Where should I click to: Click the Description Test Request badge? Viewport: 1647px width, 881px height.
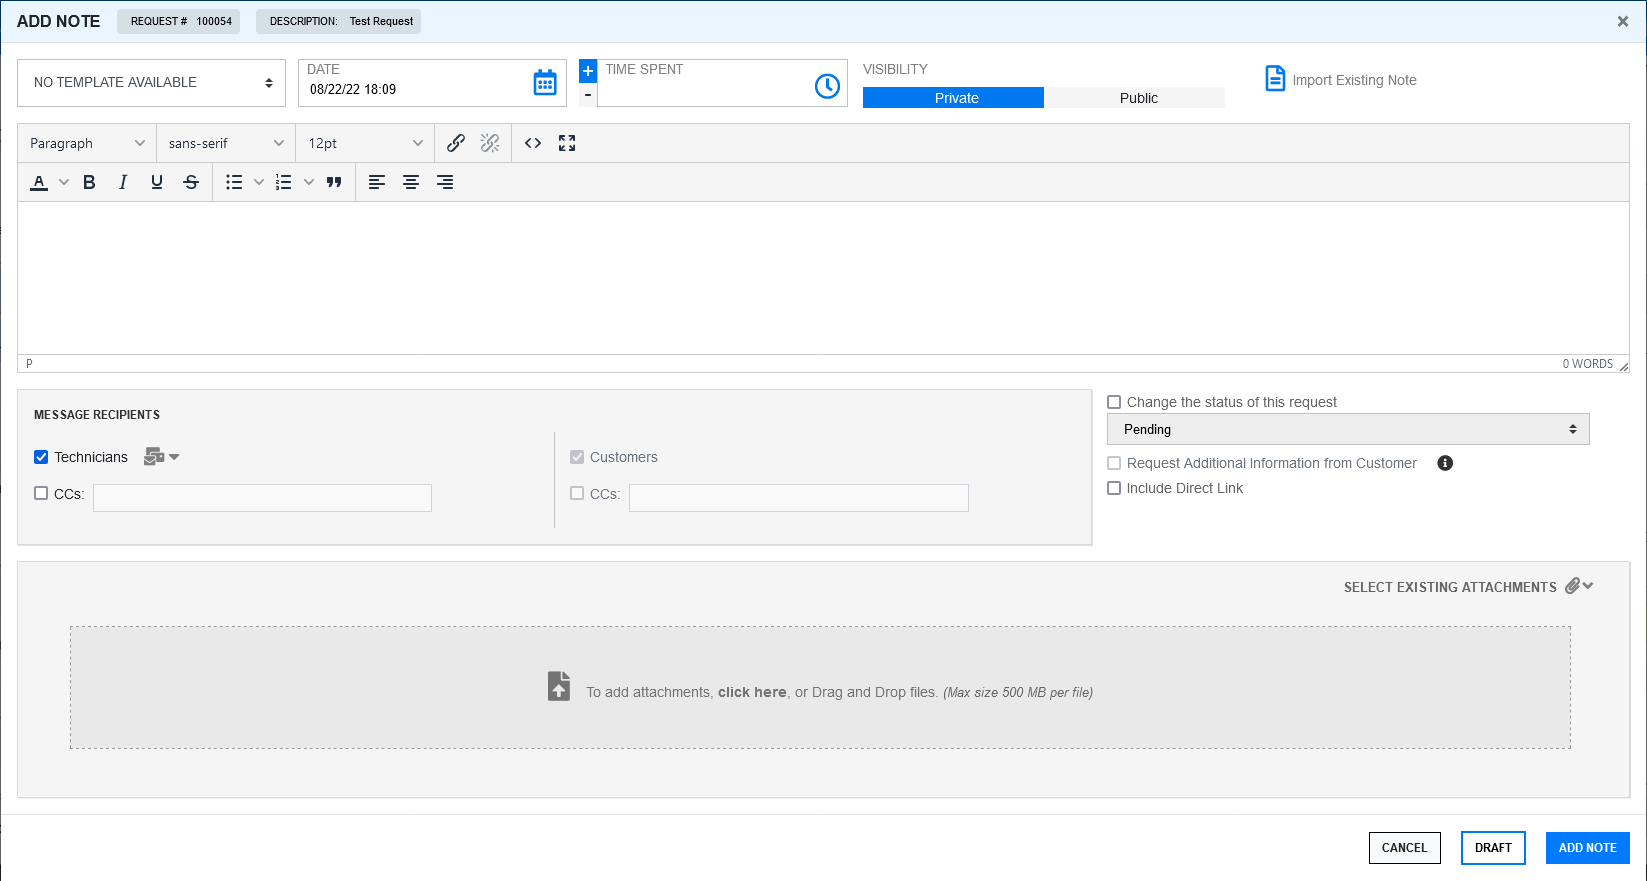pyautogui.click(x=338, y=21)
